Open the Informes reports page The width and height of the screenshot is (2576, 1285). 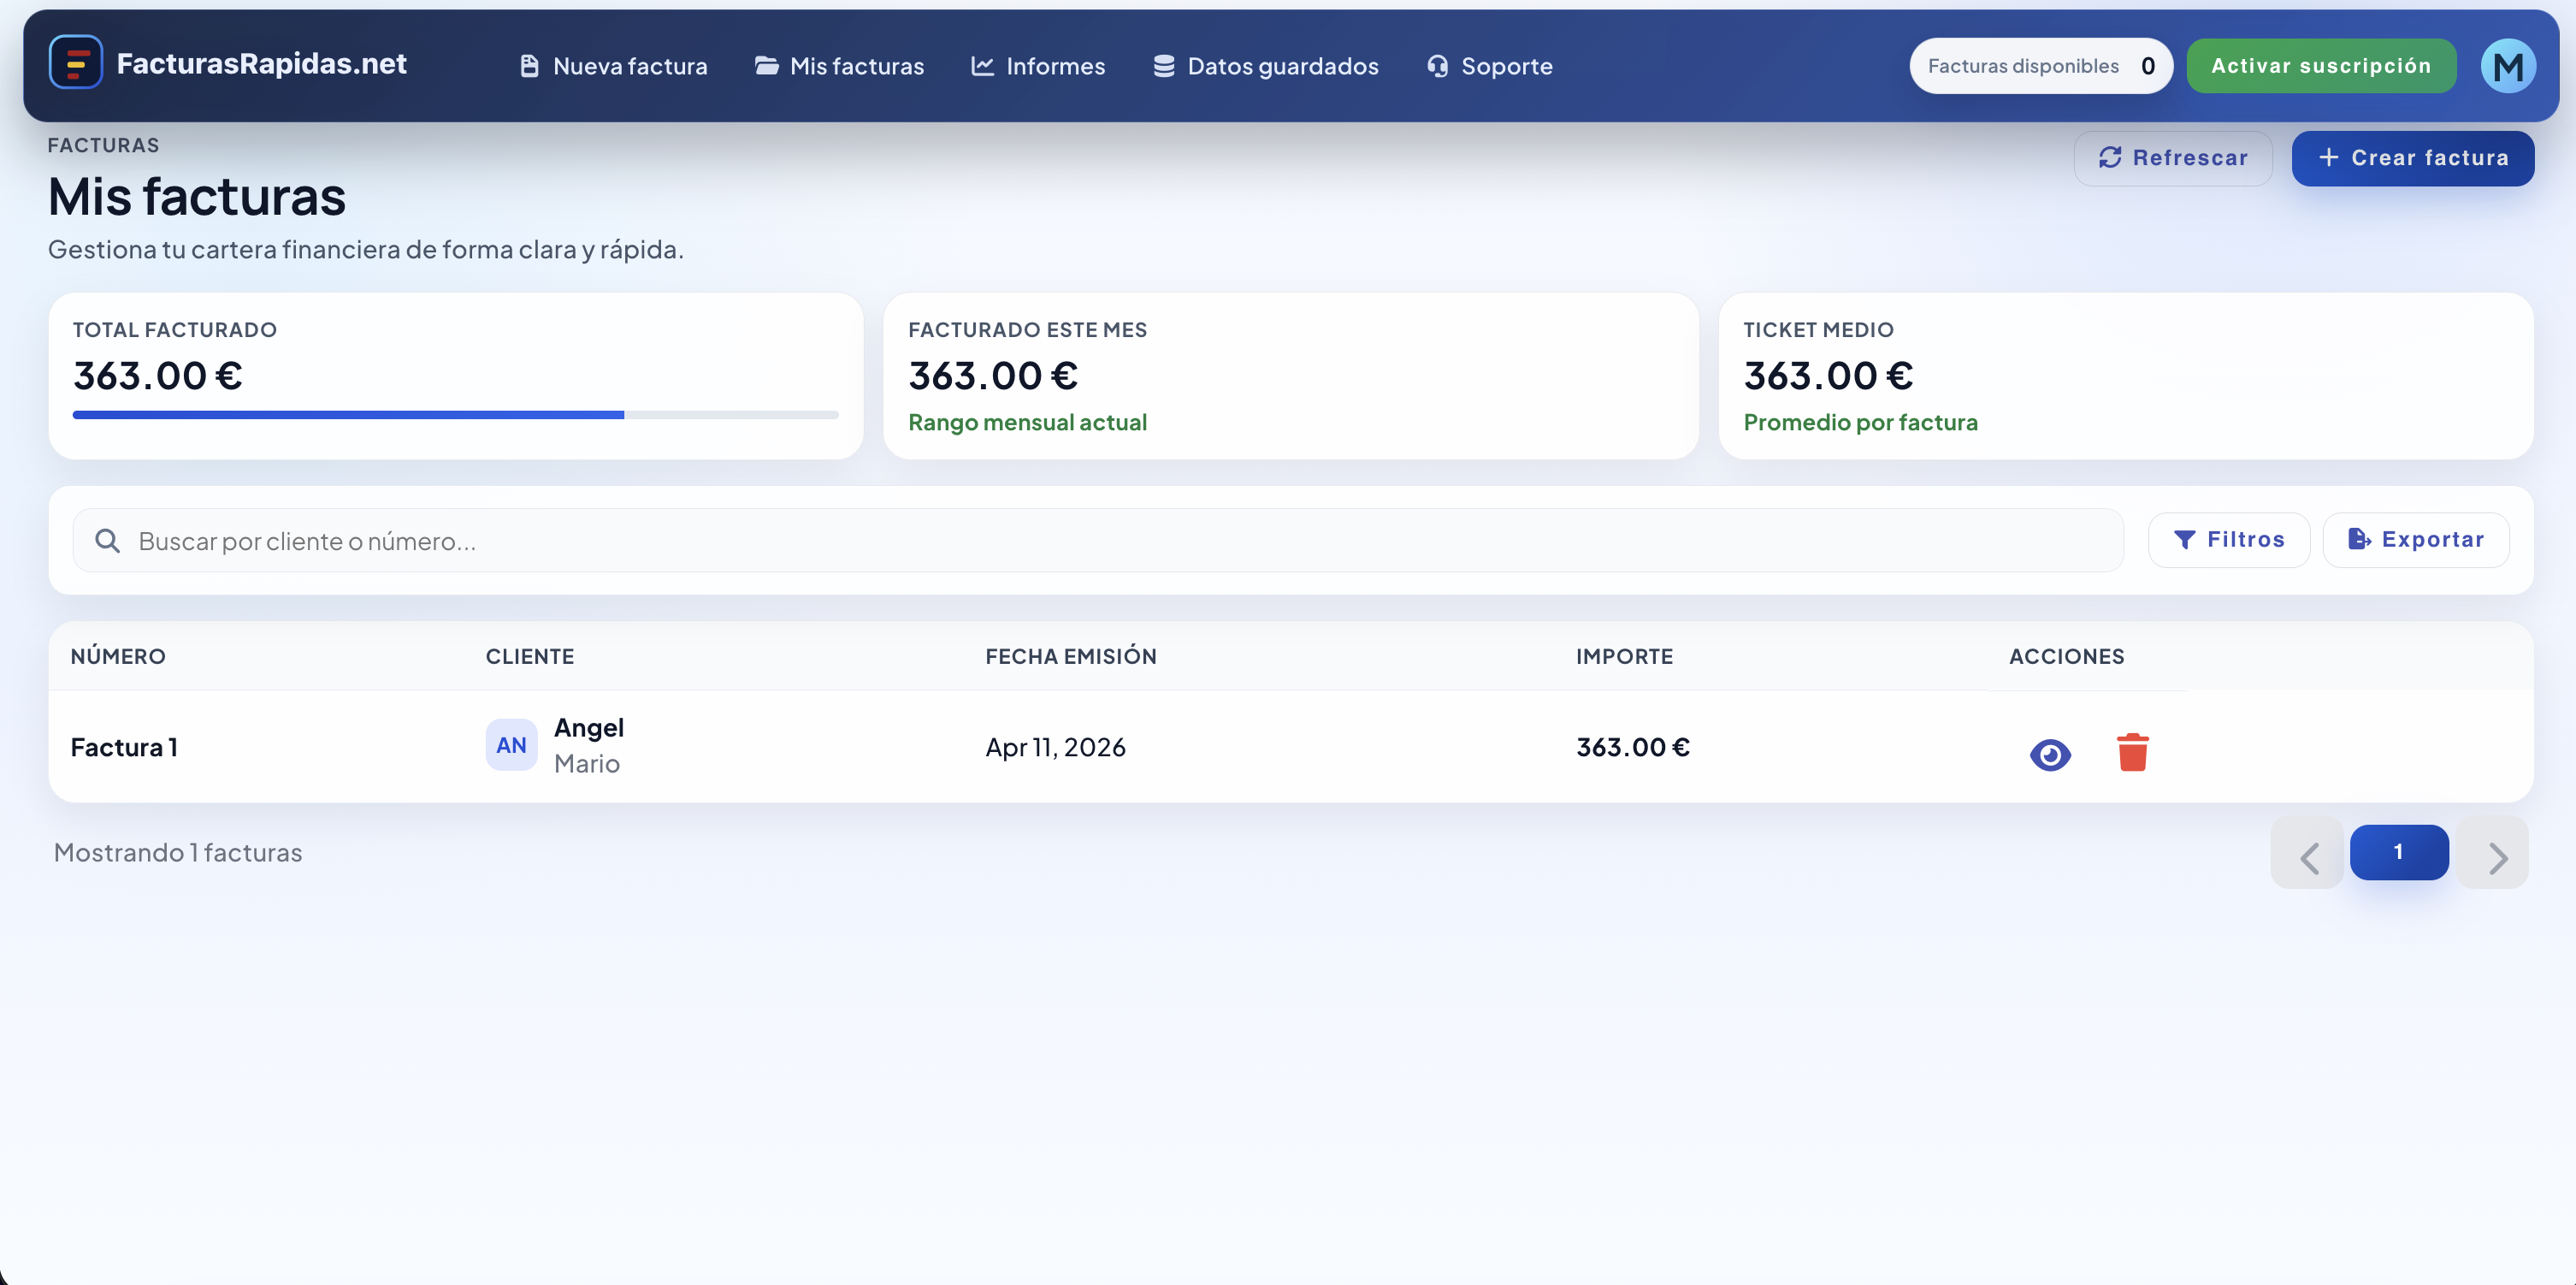point(1038,66)
